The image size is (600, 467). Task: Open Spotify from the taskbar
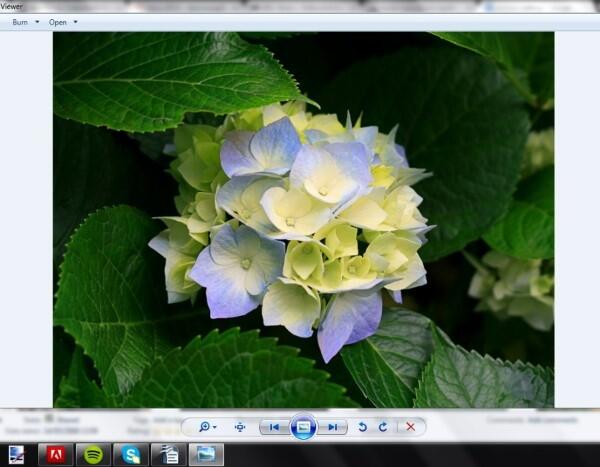click(93, 455)
